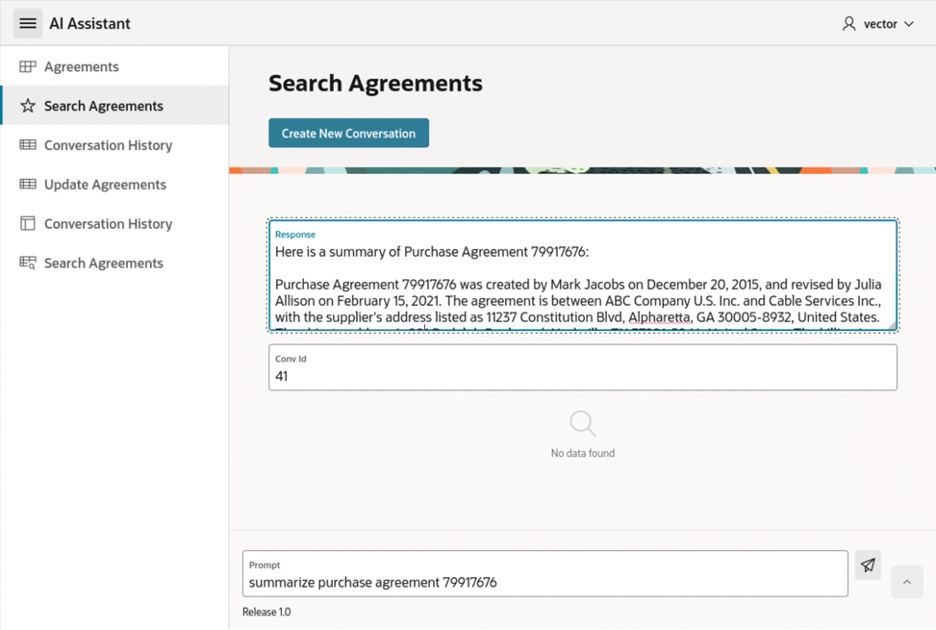Click the bottom Search Agreements search-table icon
The width and height of the screenshot is (936, 630).
pos(28,263)
